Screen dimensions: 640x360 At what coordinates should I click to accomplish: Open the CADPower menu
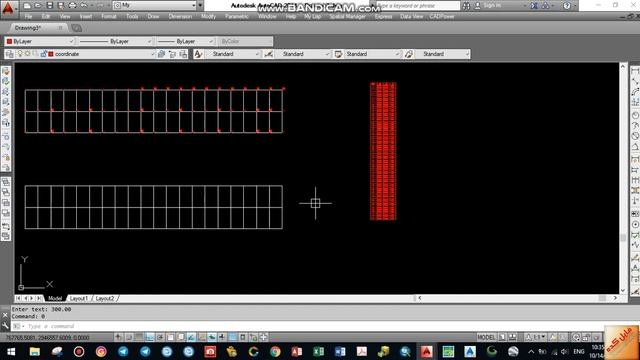coord(442,16)
